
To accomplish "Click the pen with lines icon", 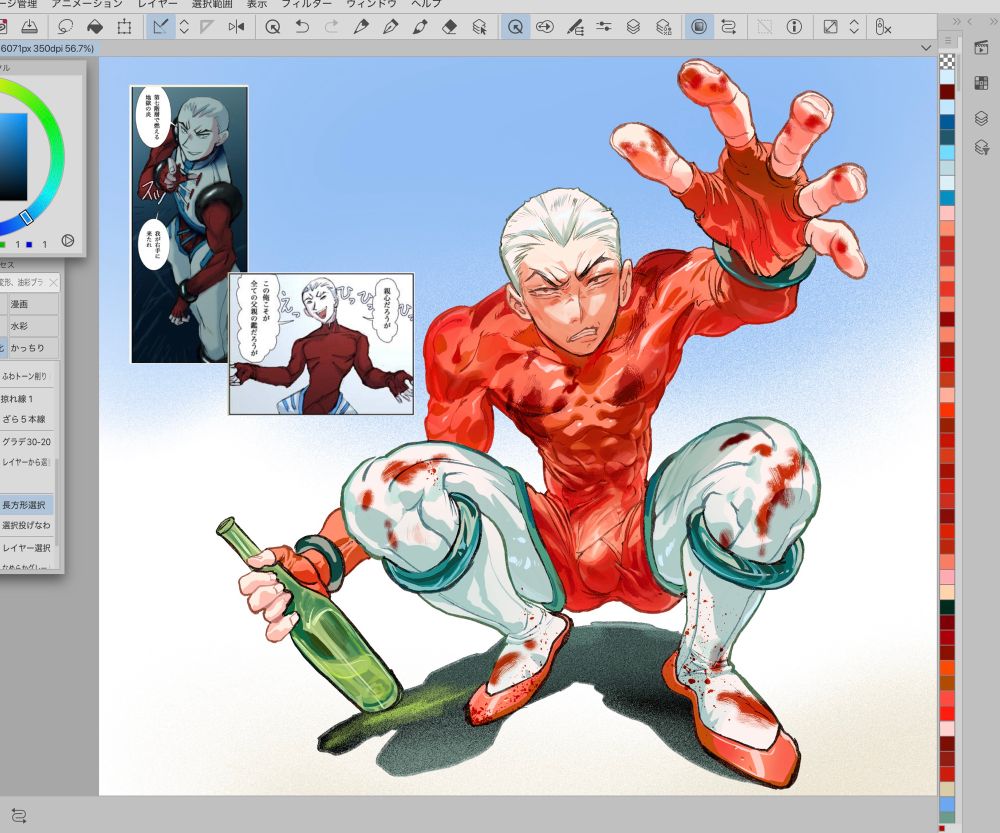I will click(x=575, y=27).
